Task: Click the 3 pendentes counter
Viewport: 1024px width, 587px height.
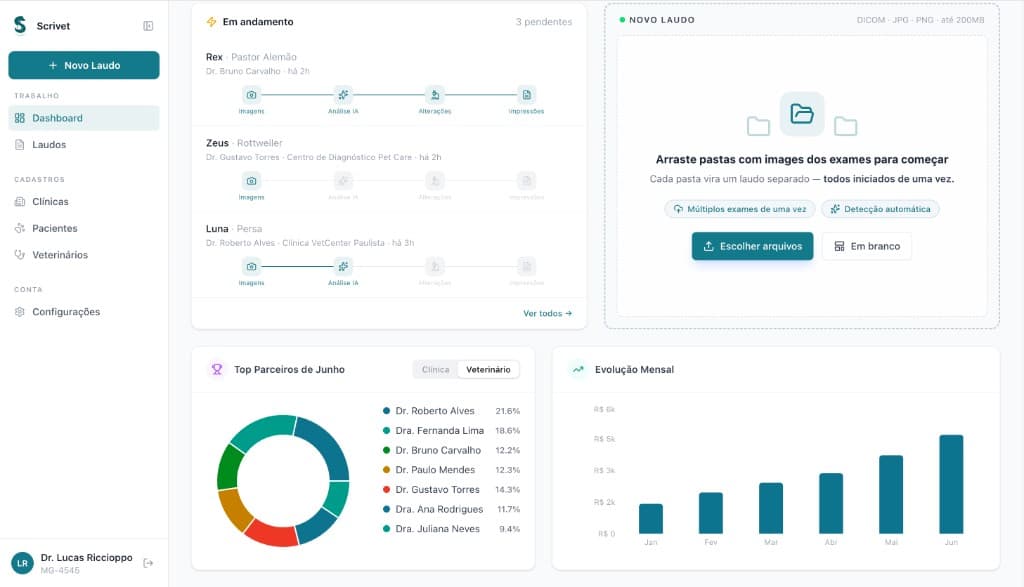Action: (x=543, y=22)
